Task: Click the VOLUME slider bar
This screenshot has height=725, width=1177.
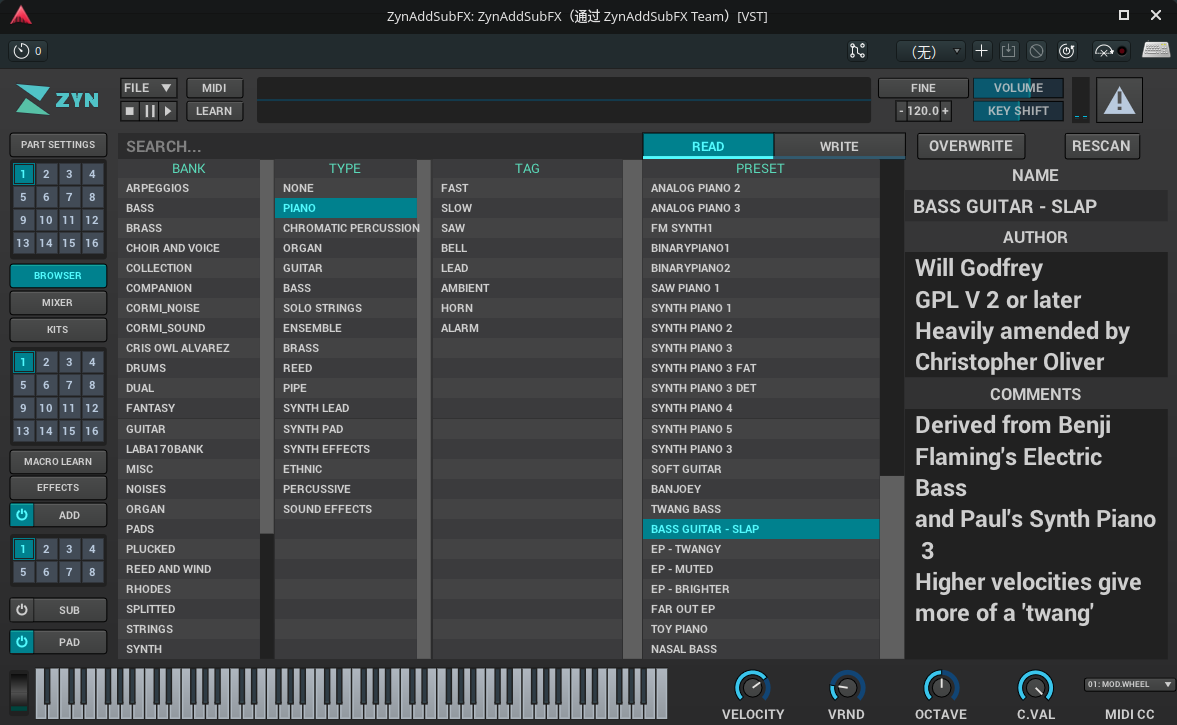Action: tap(1018, 88)
